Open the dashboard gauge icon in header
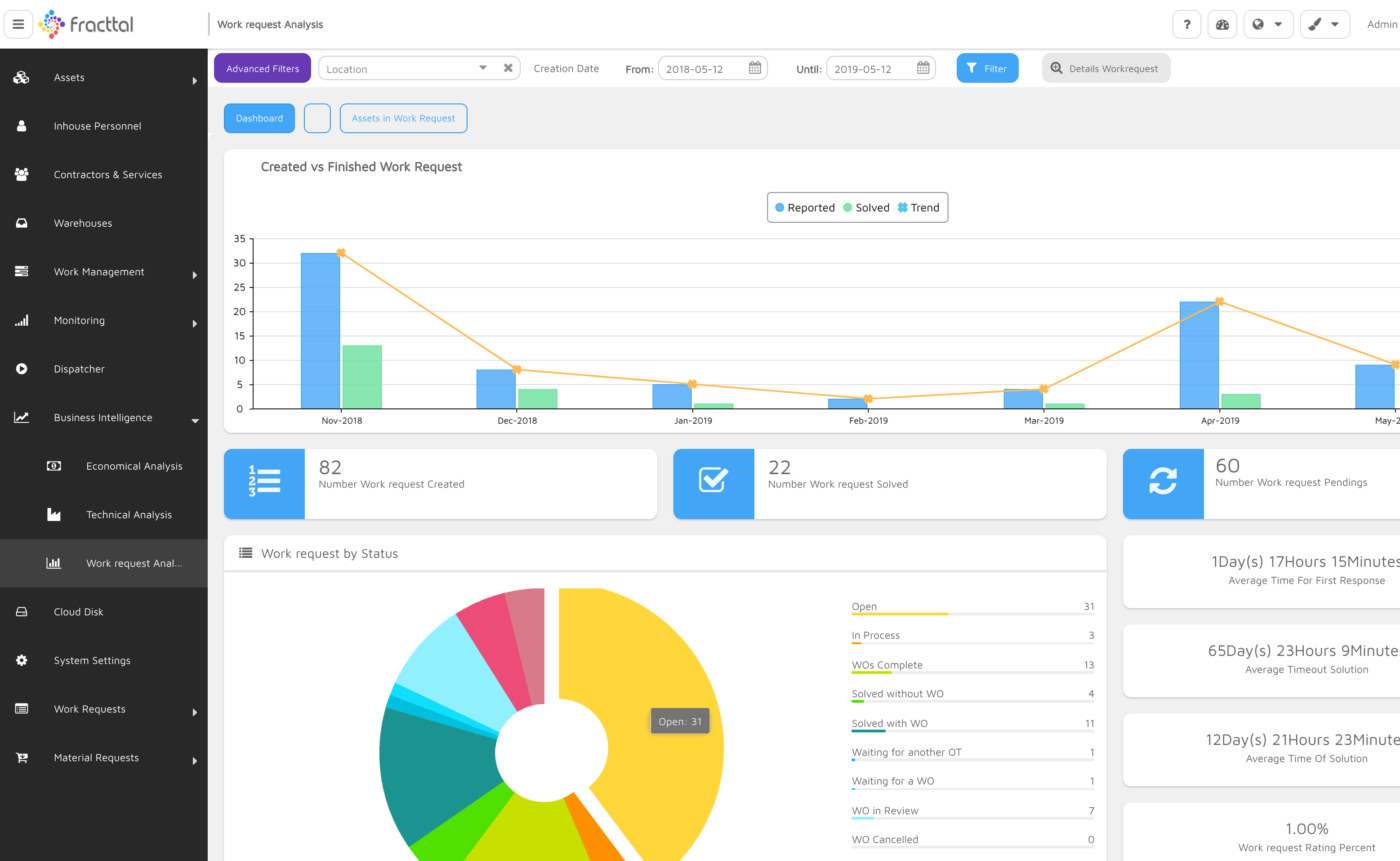This screenshot has height=861, width=1400. point(1222,25)
